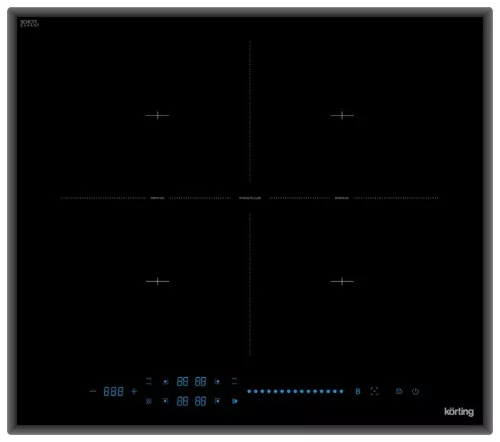Tap the pause/play icon next to lower displays
500x442 pixels.
tap(235, 401)
